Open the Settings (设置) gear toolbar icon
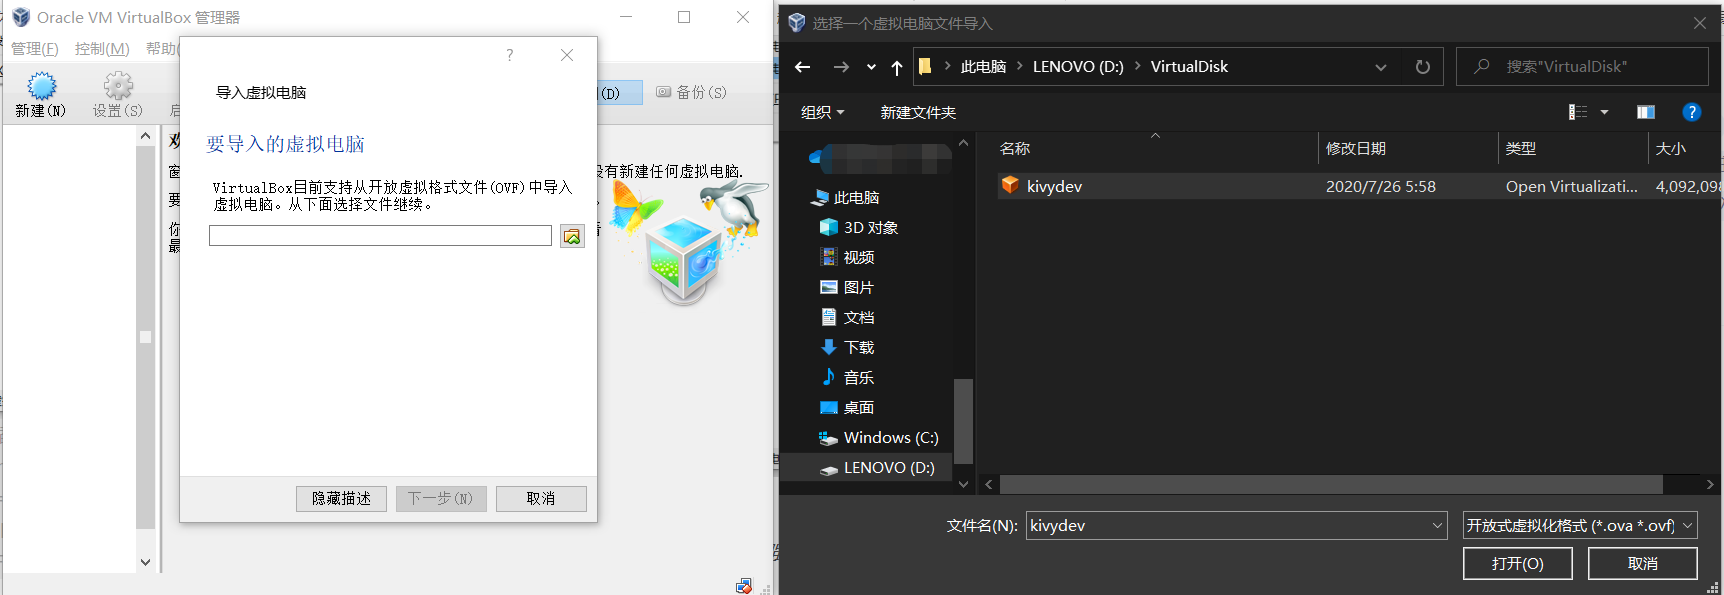The width and height of the screenshot is (1724, 595). [x=118, y=86]
